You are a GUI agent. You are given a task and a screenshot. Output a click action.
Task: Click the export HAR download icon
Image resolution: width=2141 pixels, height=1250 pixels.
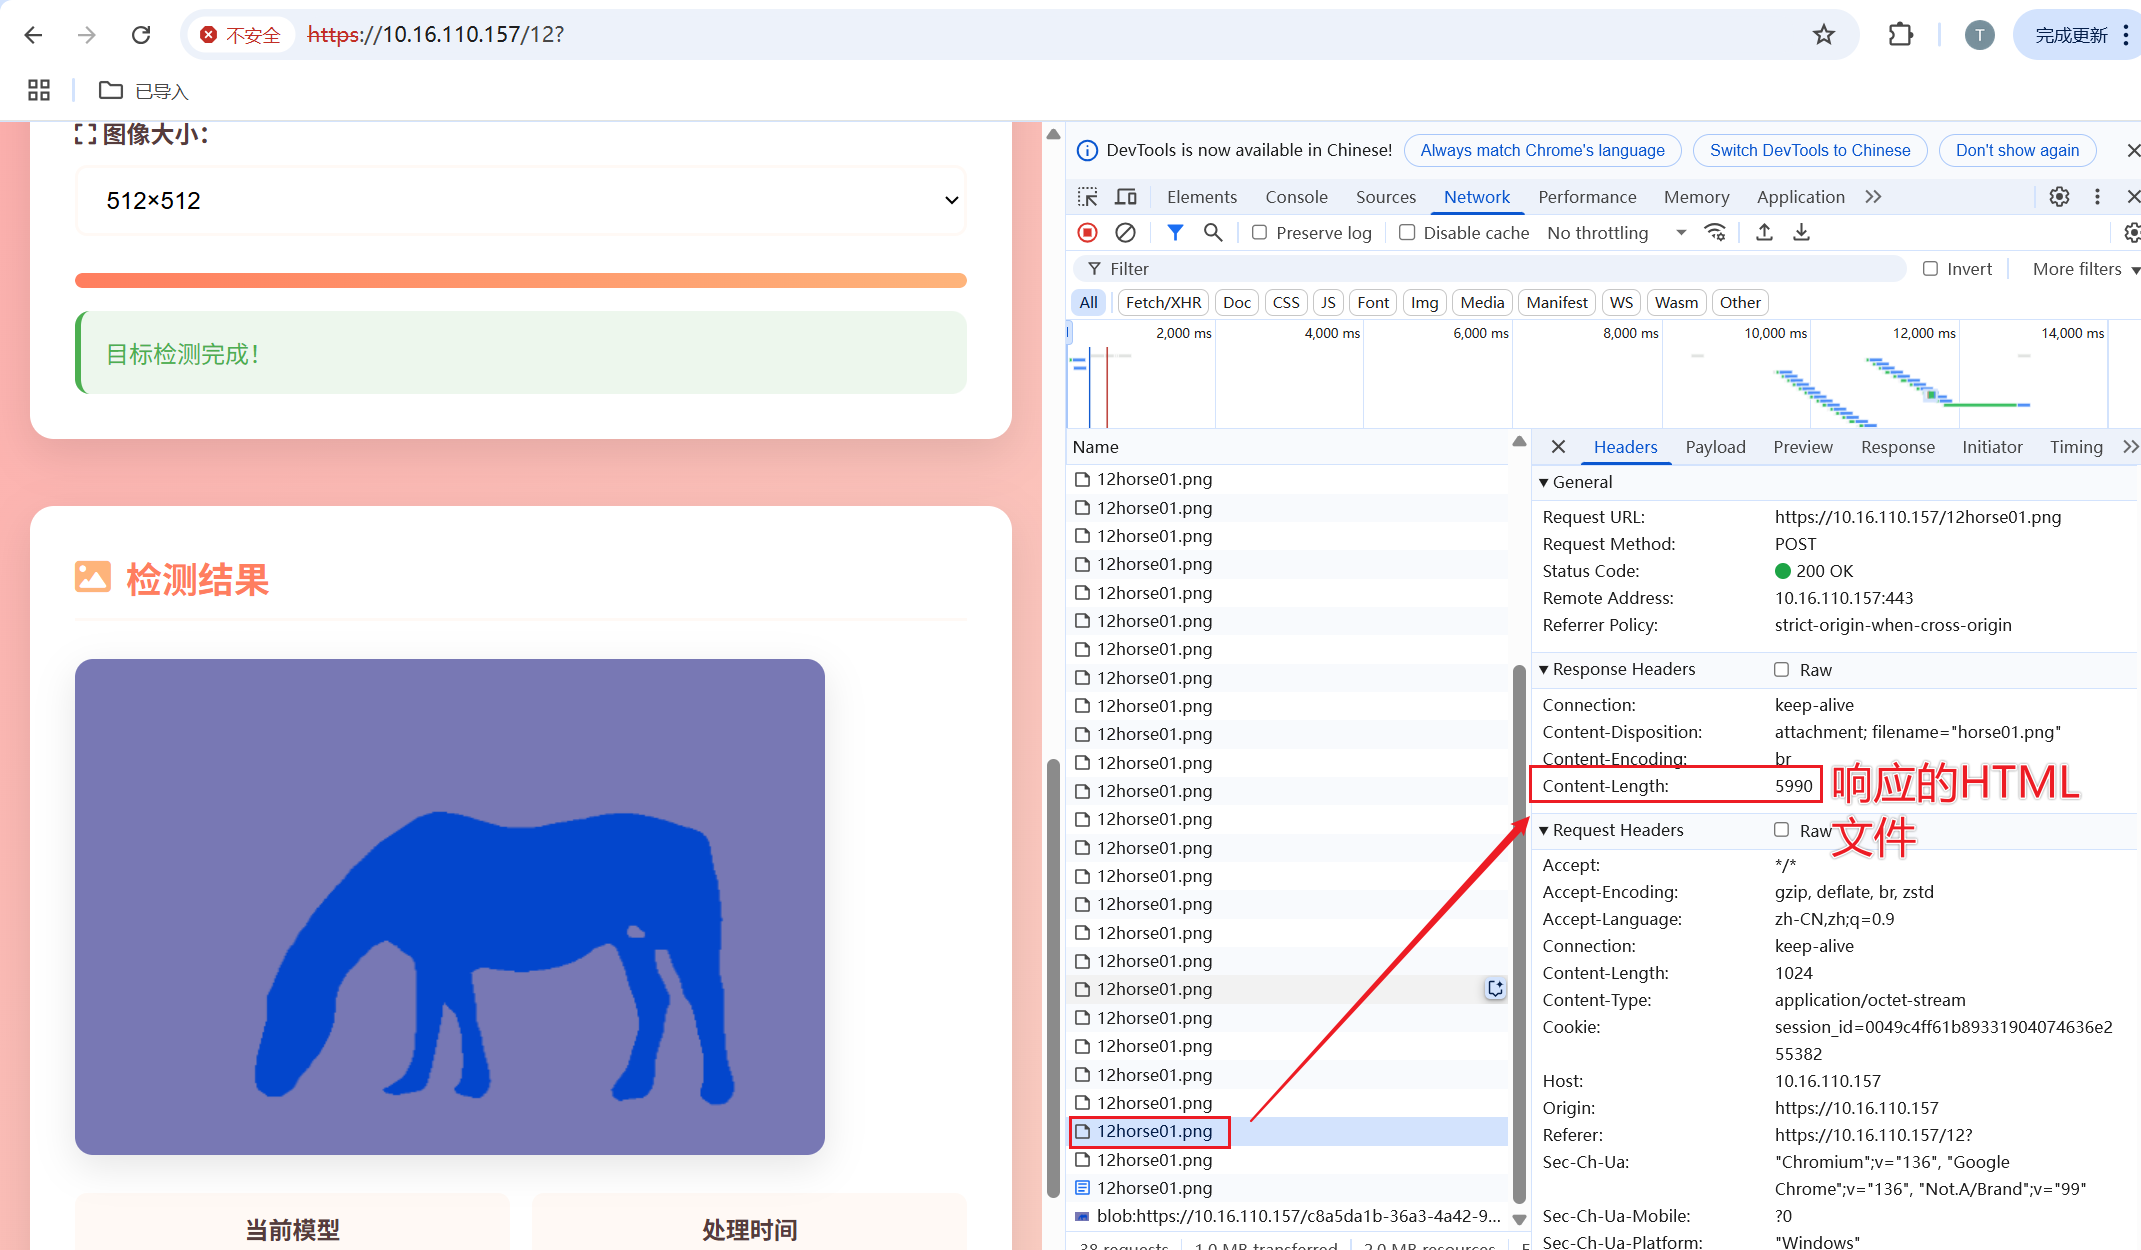coord(1801,233)
